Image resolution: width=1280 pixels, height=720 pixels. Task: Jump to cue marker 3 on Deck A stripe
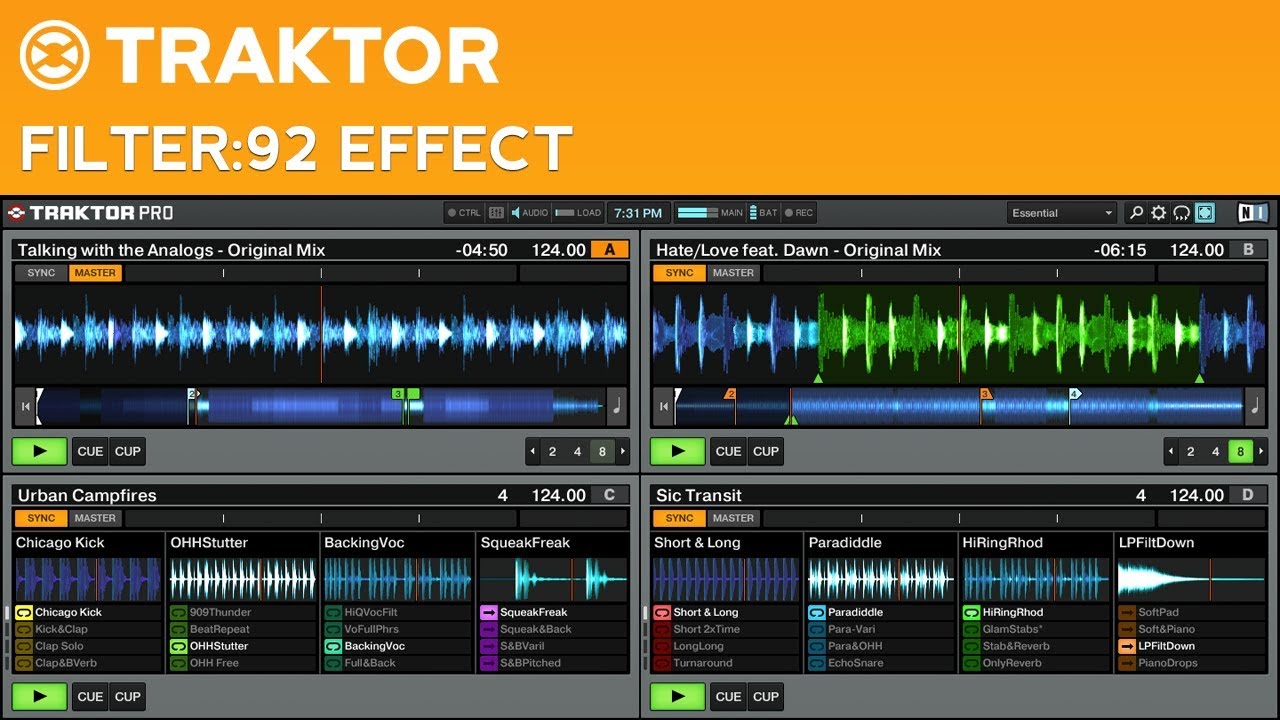pos(398,394)
